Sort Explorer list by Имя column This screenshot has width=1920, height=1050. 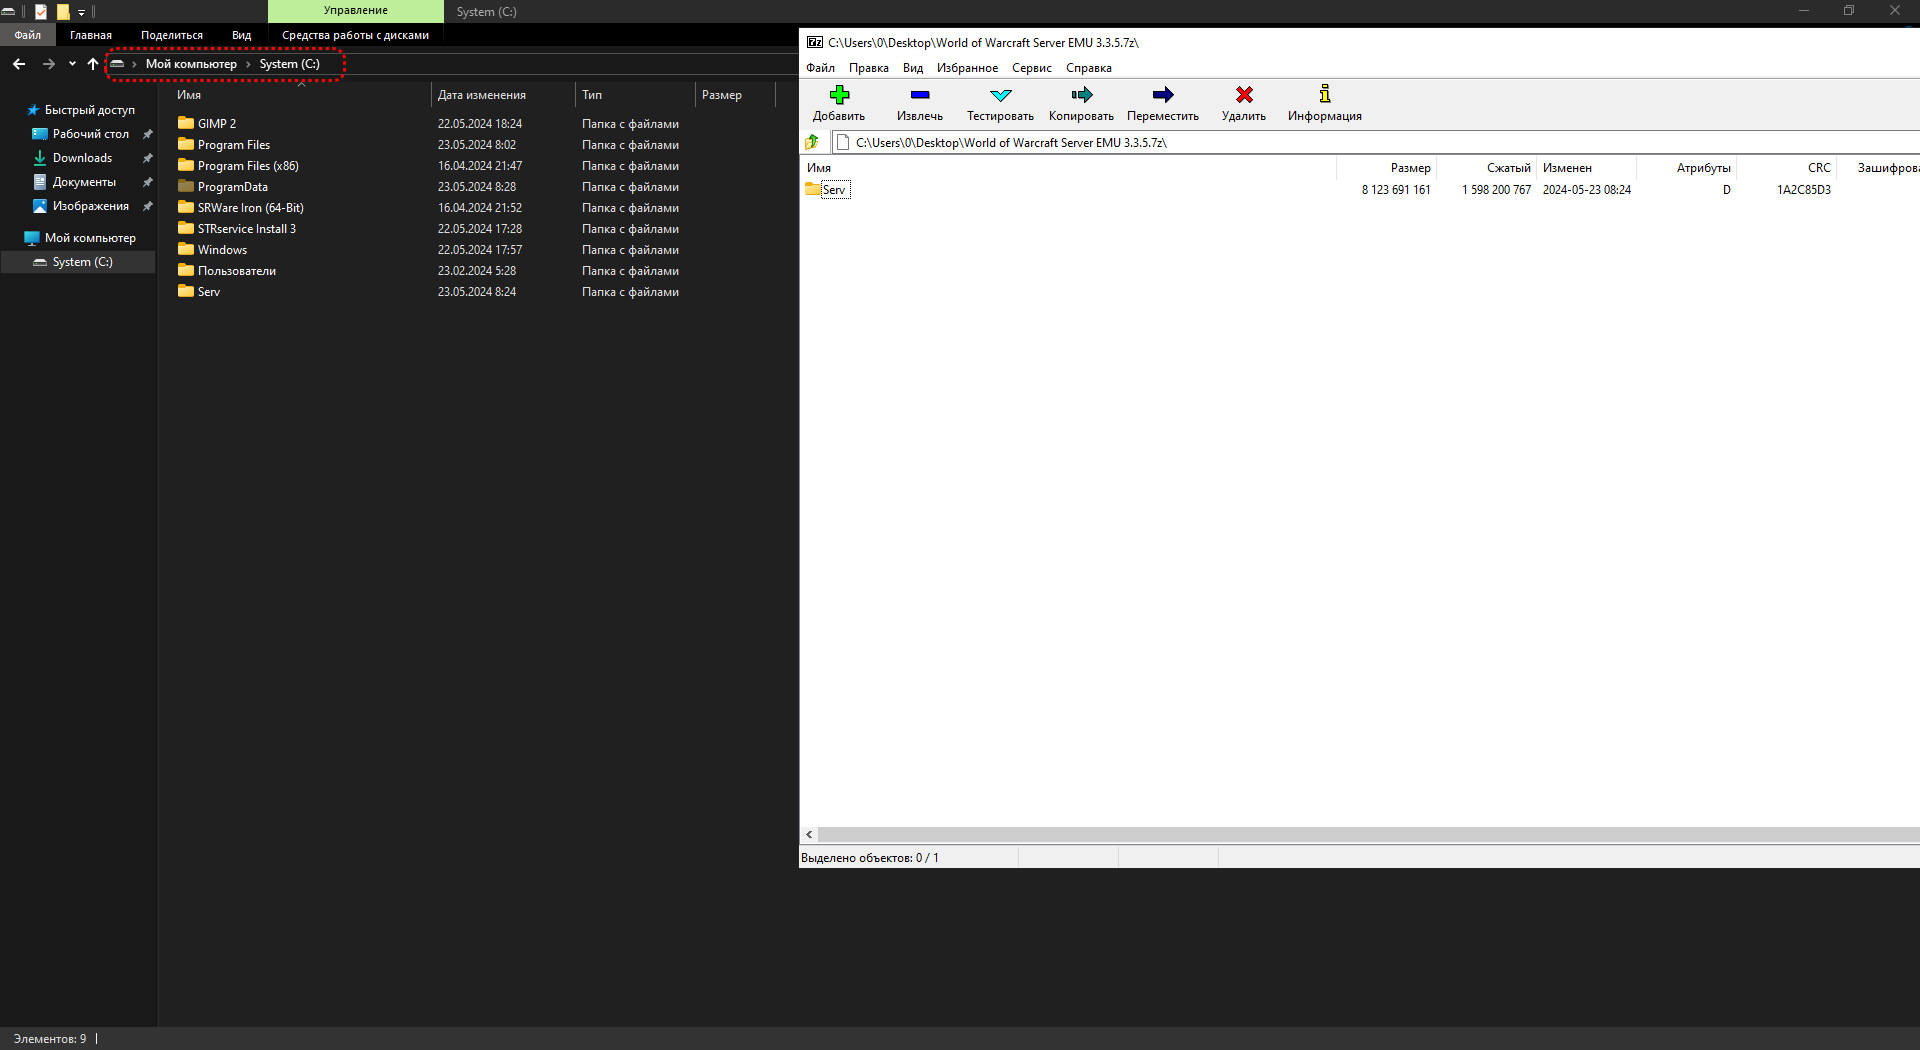pos(300,95)
